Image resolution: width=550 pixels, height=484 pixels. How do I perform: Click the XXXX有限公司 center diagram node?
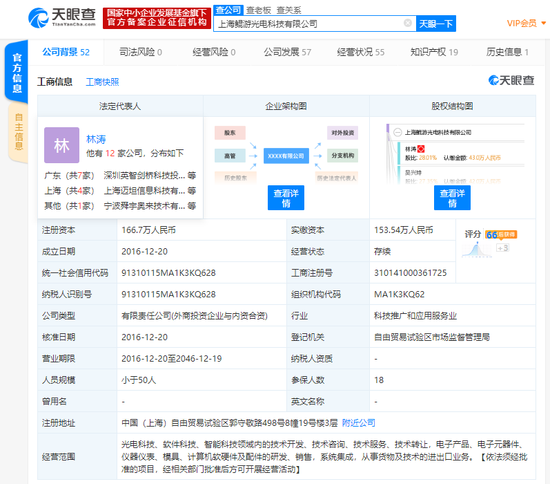point(286,156)
